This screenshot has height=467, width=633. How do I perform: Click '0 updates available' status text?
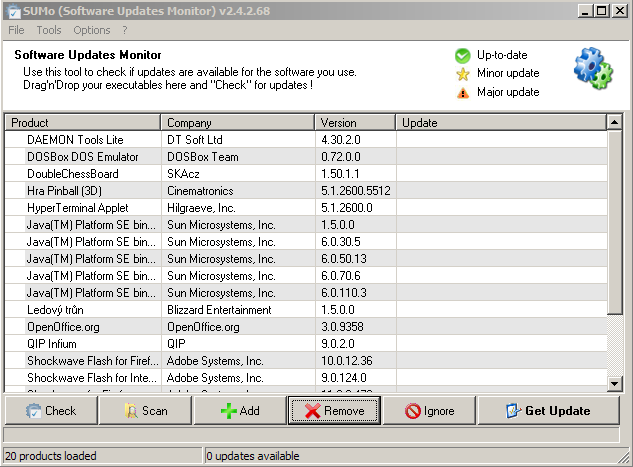[x=253, y=456]
